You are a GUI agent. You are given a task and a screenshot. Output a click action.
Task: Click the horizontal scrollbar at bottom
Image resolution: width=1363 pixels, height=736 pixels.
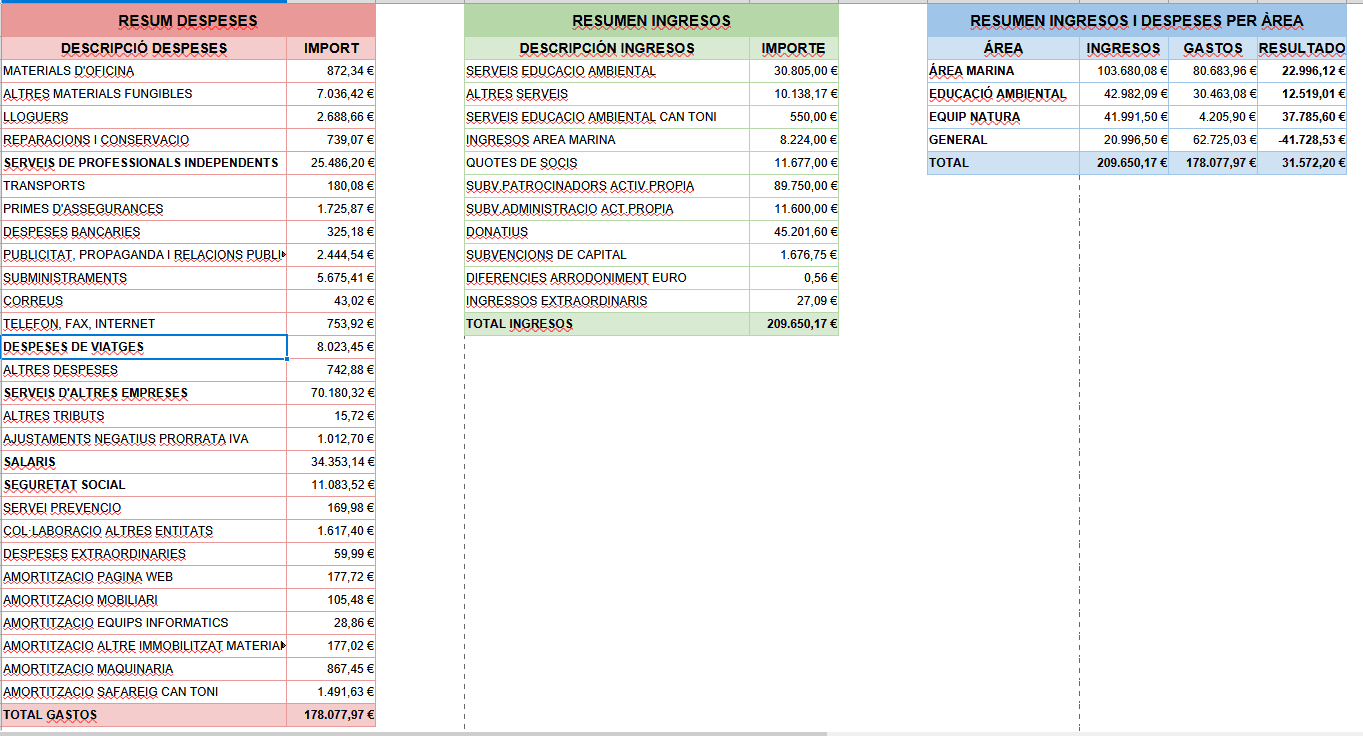coord(414,733)
